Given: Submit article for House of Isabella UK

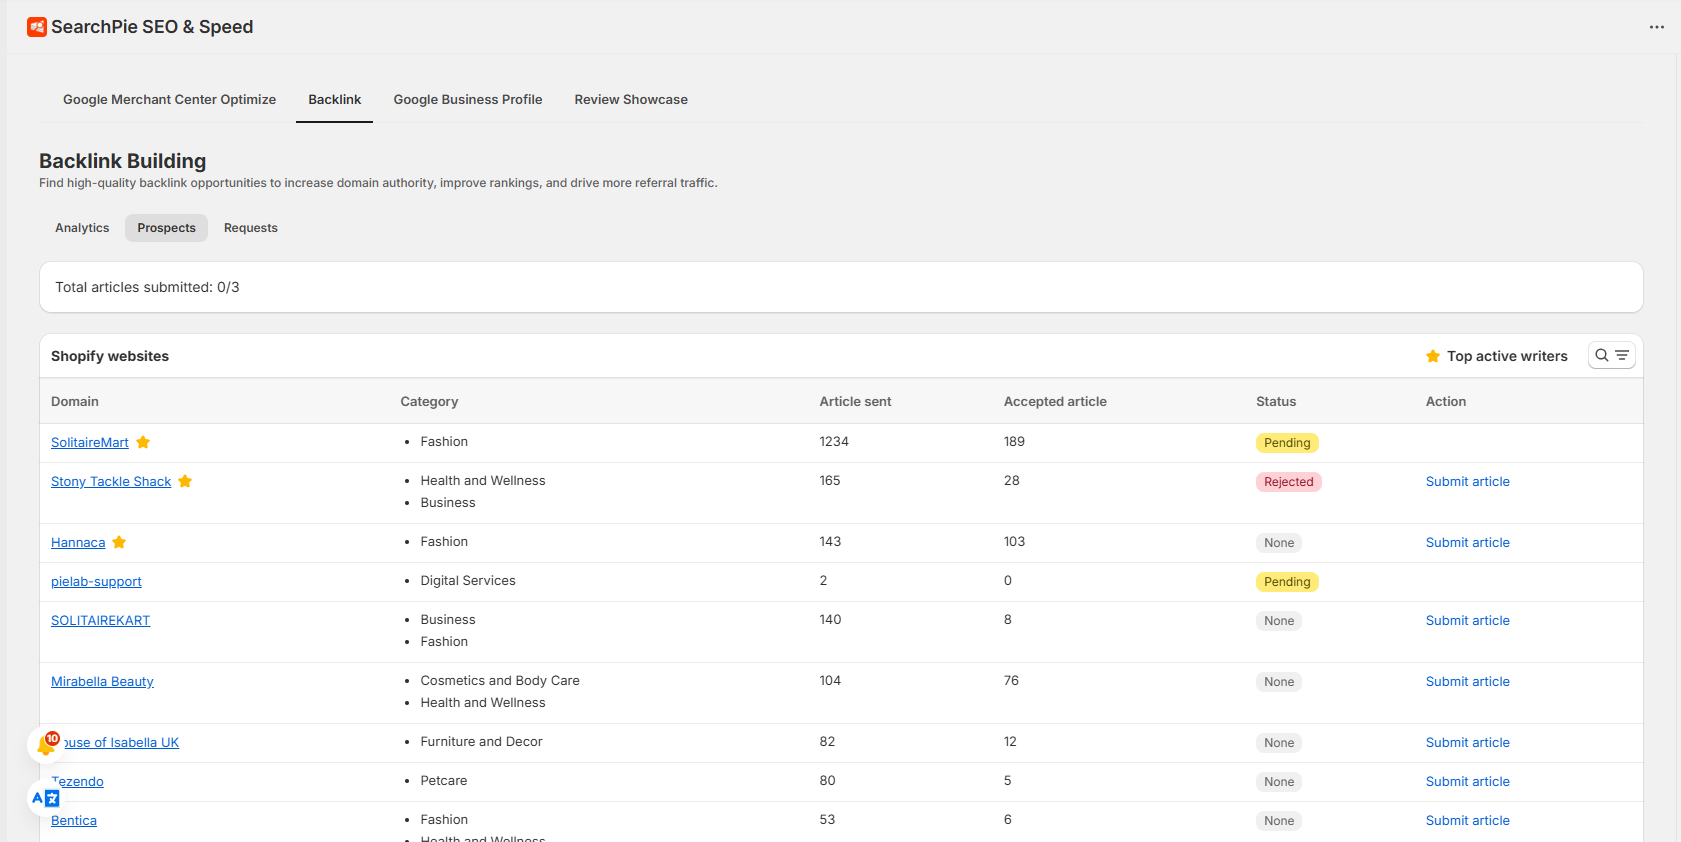Looking at the screenshot, I should tap(1467, 742).
